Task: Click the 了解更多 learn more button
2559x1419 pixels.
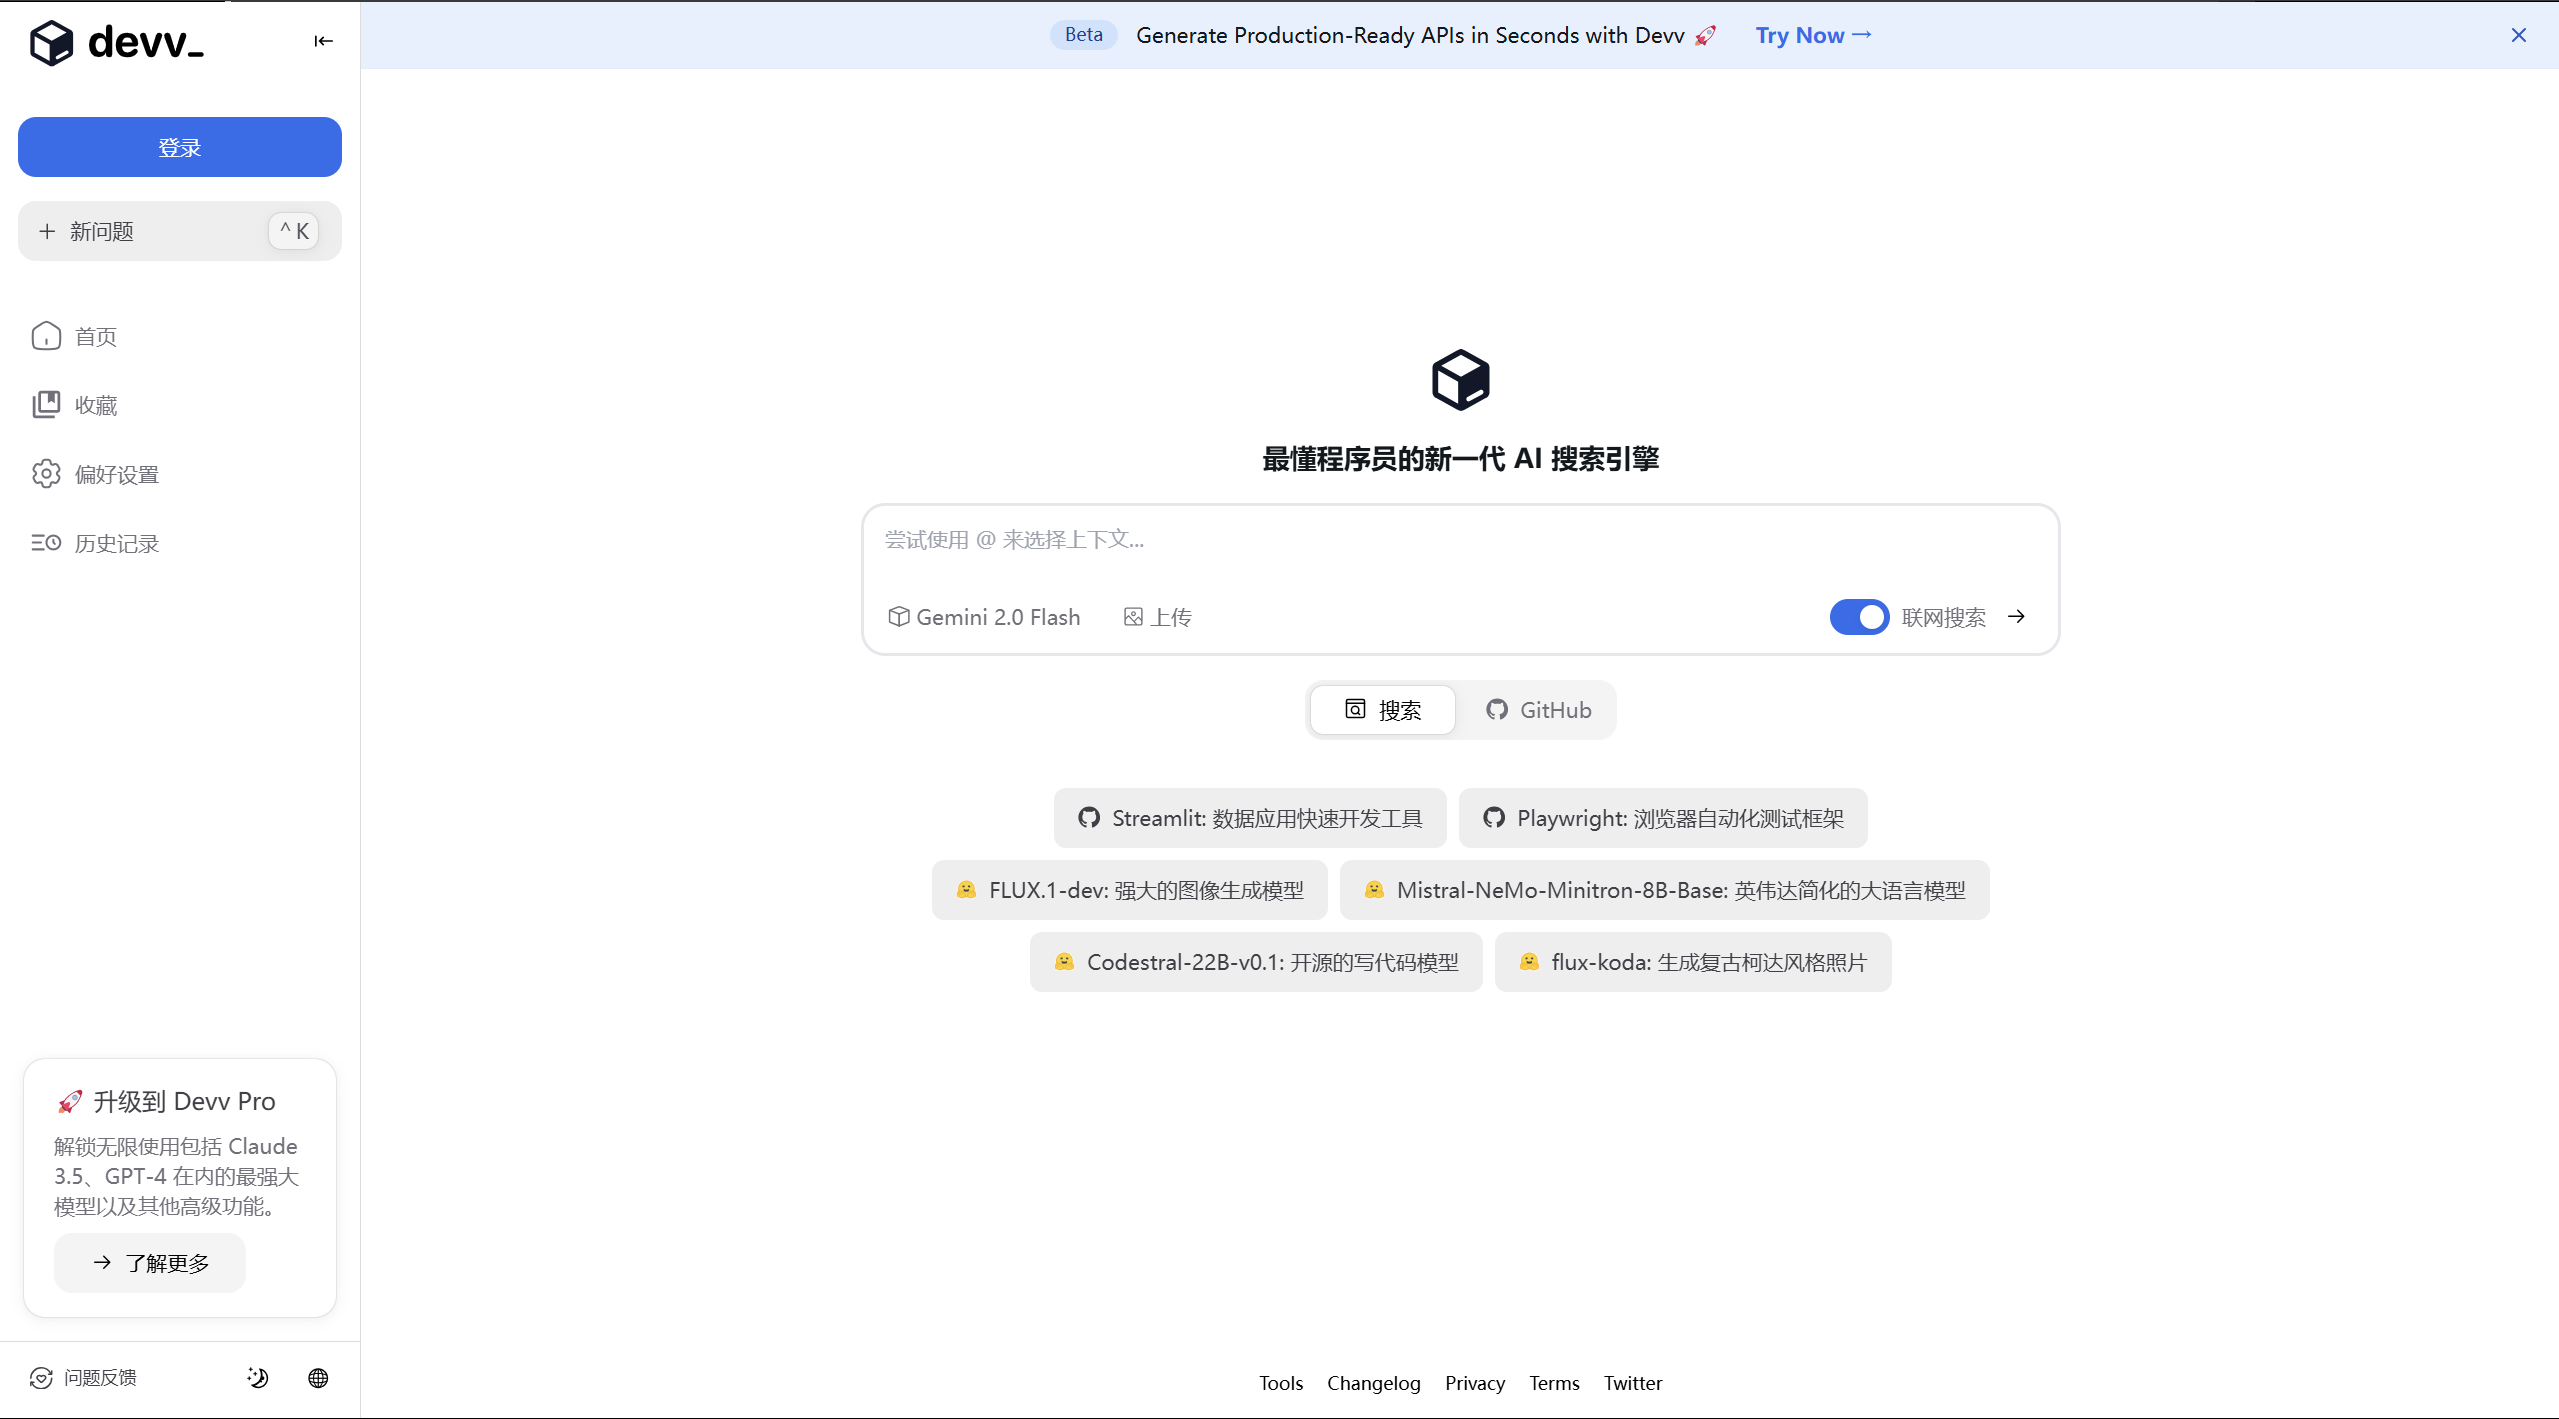Action: (150, 1263)
